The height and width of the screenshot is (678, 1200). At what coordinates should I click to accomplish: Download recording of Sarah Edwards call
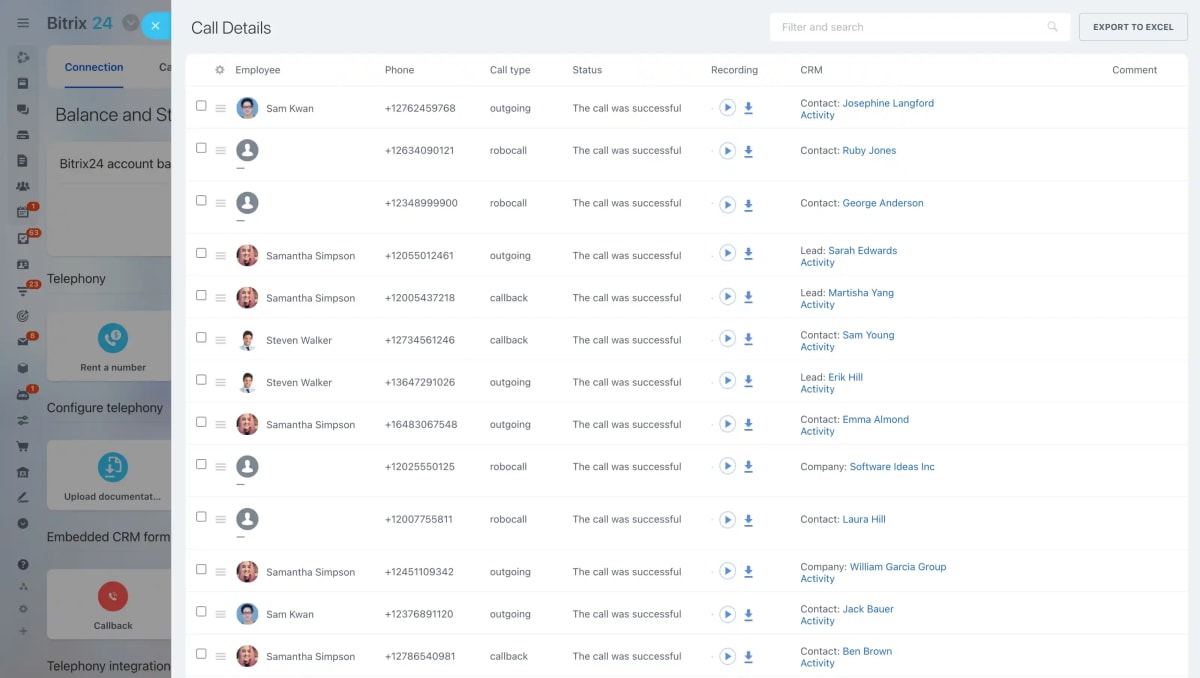point(748,256)
